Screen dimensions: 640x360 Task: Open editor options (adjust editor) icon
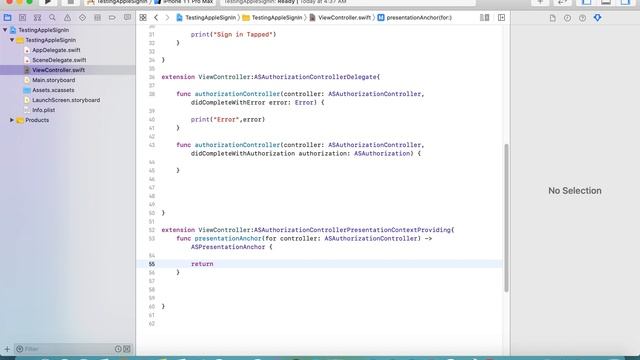click(x=484, y=18)
